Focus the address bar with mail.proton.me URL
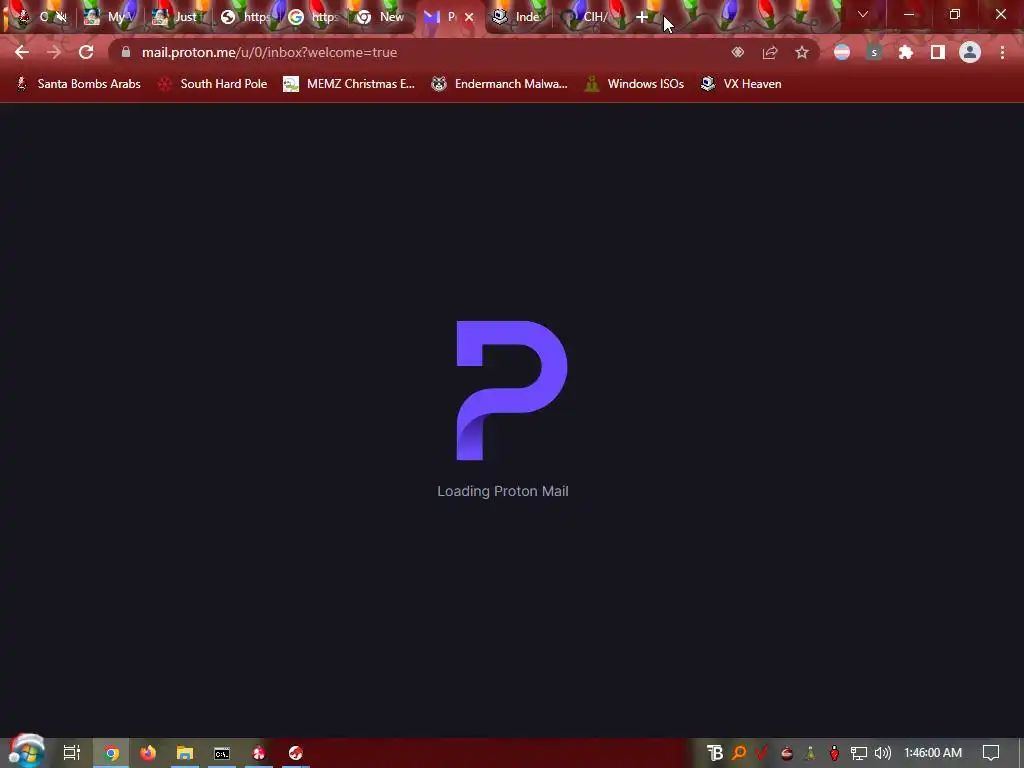 418,52
